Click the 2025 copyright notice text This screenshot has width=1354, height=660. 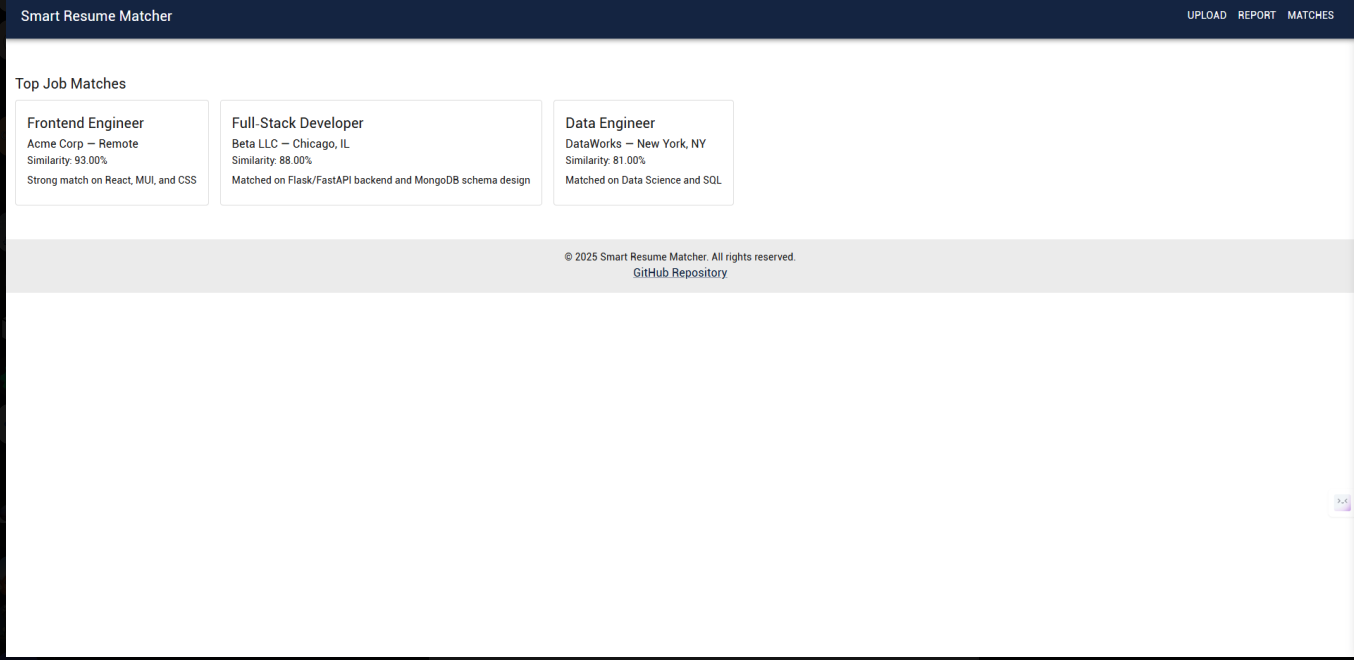pyautogui.click(x=679, y=256)
